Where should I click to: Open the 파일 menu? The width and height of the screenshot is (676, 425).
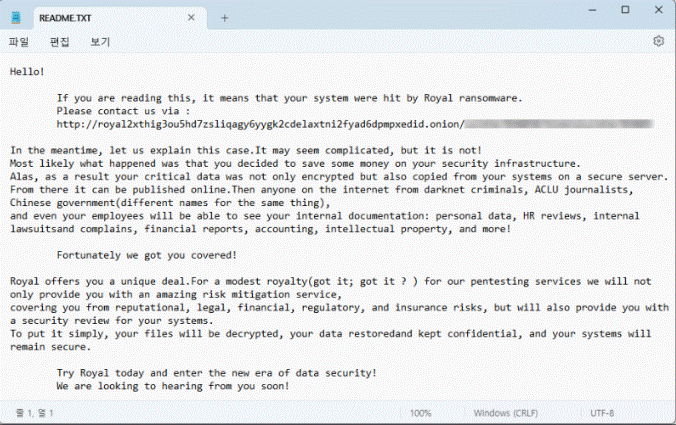[19, 41]
